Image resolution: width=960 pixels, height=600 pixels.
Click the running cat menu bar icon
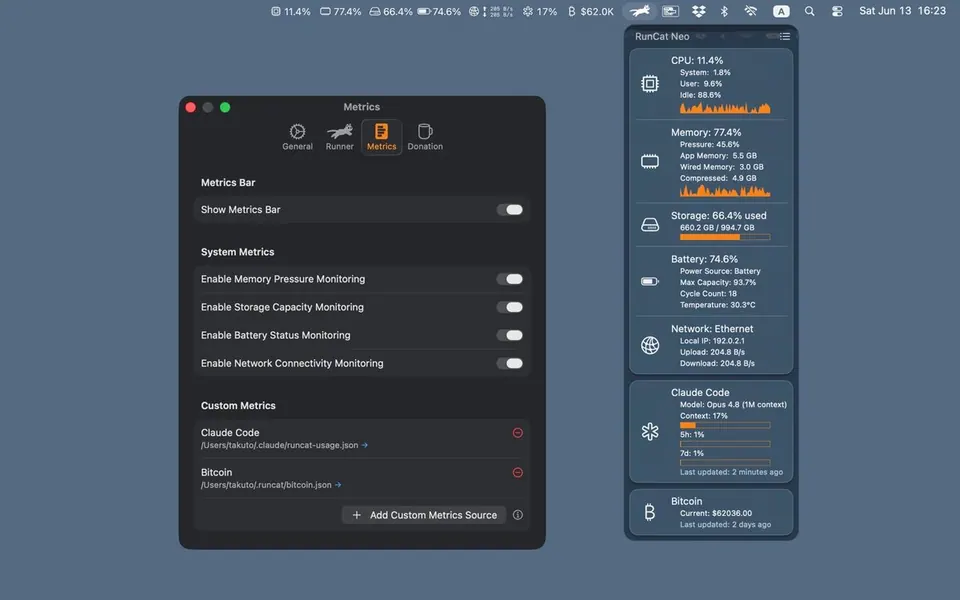tap(640, 11)
